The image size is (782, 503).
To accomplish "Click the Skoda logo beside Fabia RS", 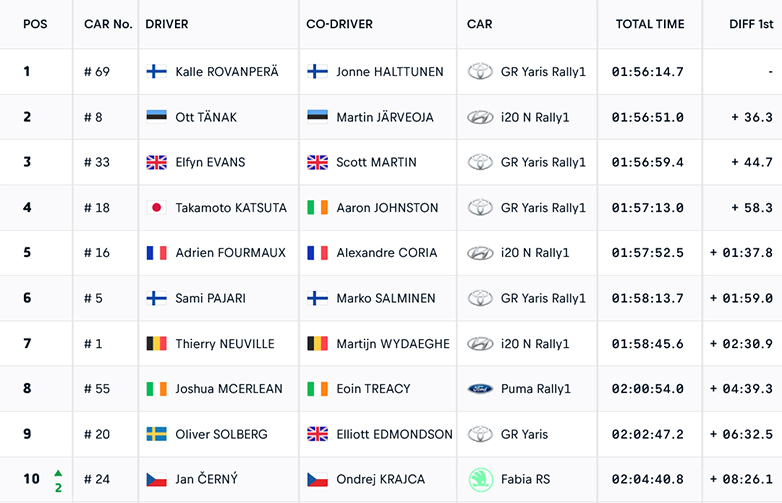I will click(480, 479).
